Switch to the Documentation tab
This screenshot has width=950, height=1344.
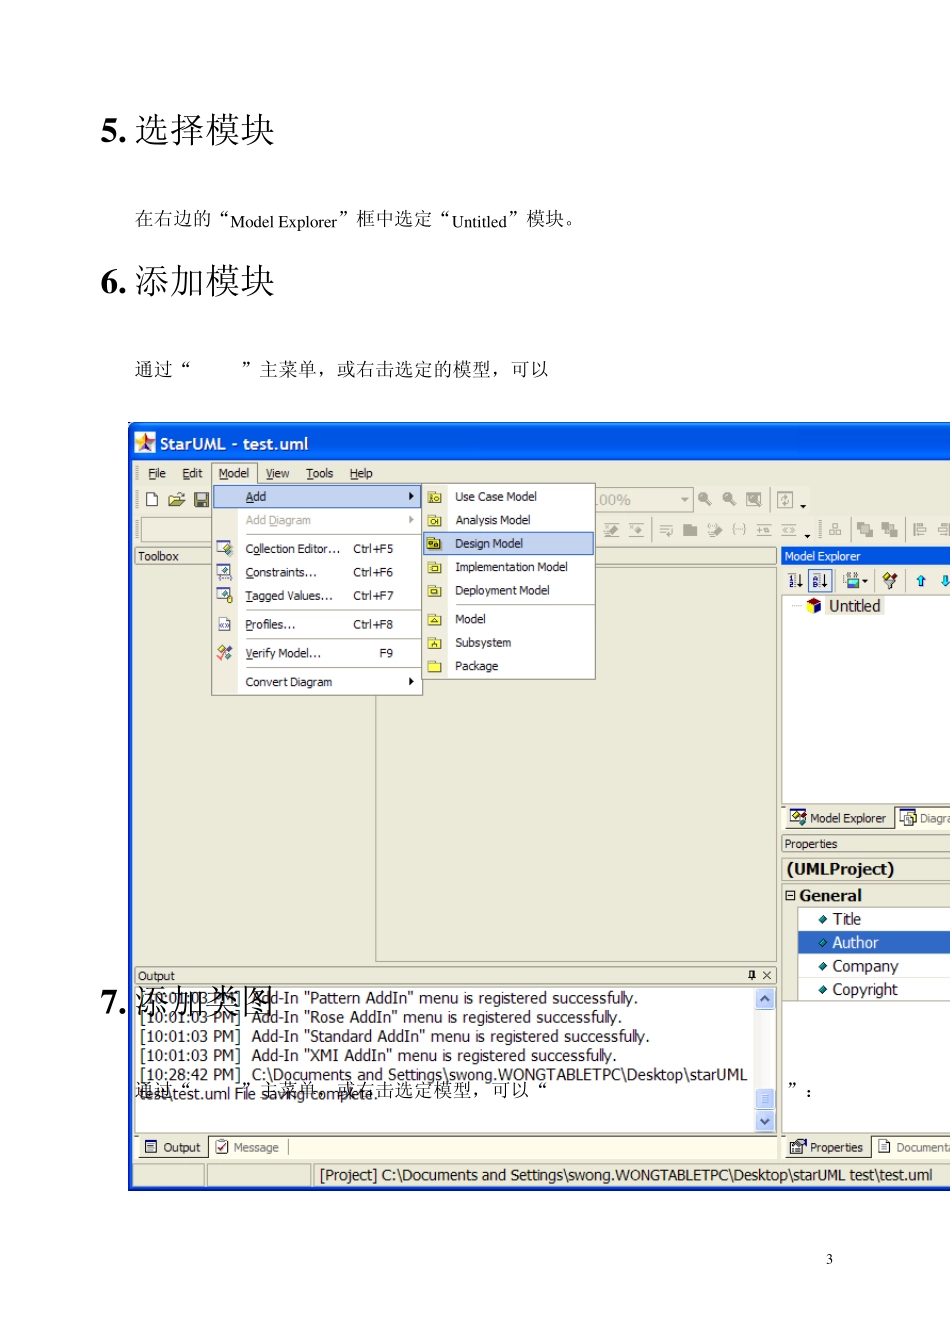pyautogui.click(x=913, y=1147)
